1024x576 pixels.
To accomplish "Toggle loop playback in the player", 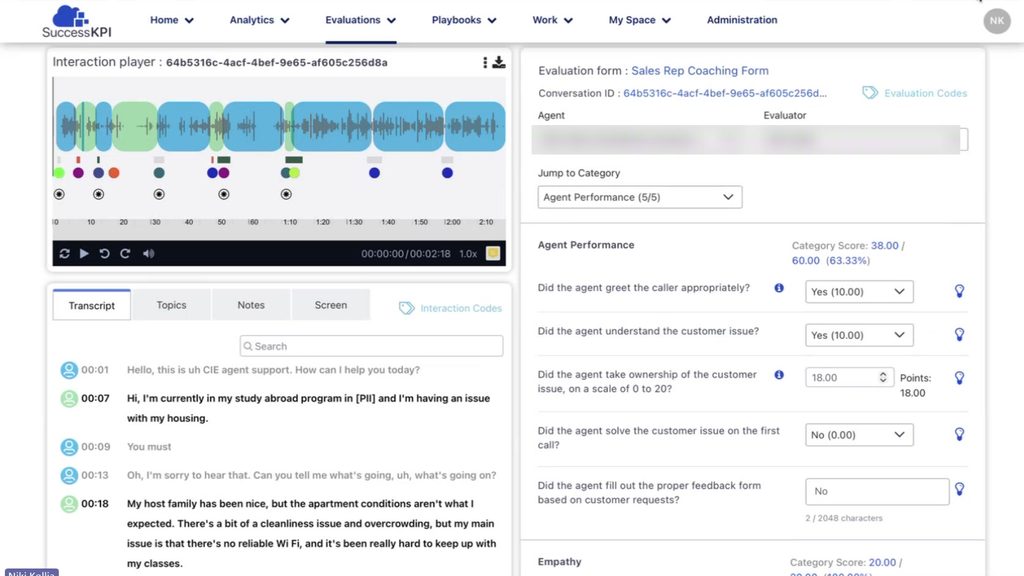I will click(x=64, y=253).
